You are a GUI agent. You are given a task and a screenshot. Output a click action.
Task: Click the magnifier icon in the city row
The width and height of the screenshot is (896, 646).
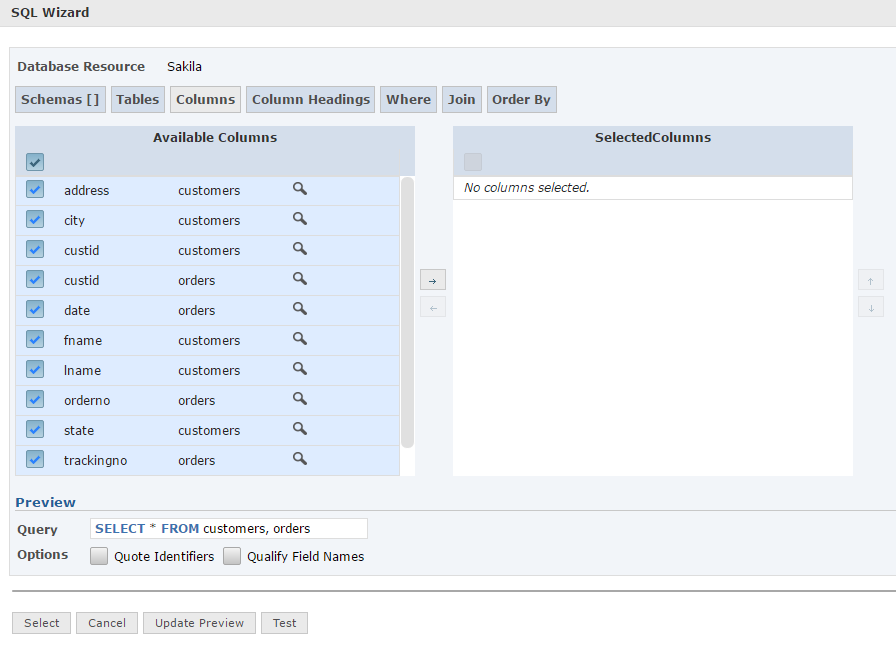[299, 219]
